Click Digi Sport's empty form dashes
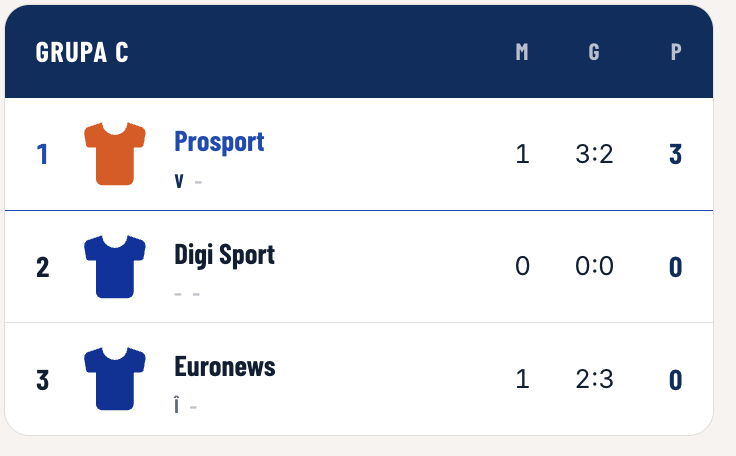 [x=187, y=294]
